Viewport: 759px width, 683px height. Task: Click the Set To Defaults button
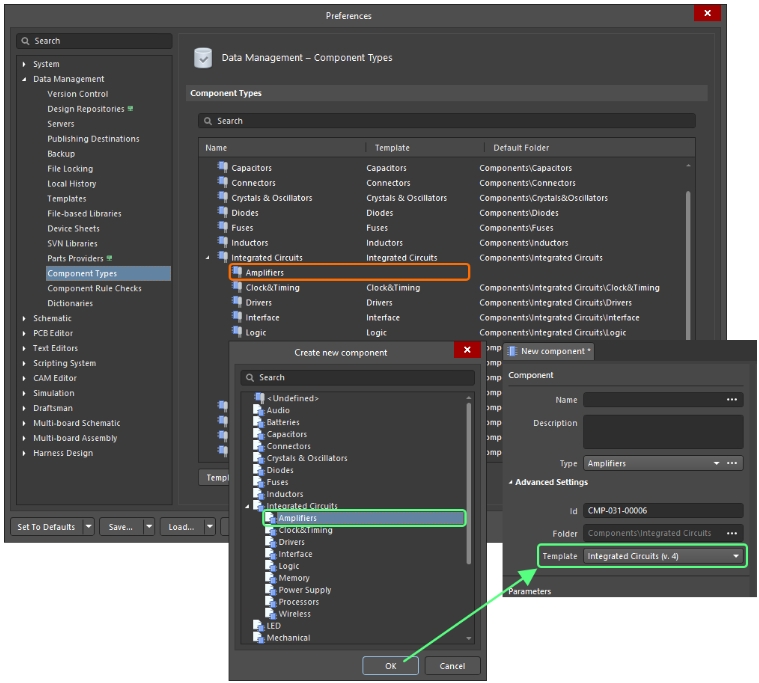46,527
